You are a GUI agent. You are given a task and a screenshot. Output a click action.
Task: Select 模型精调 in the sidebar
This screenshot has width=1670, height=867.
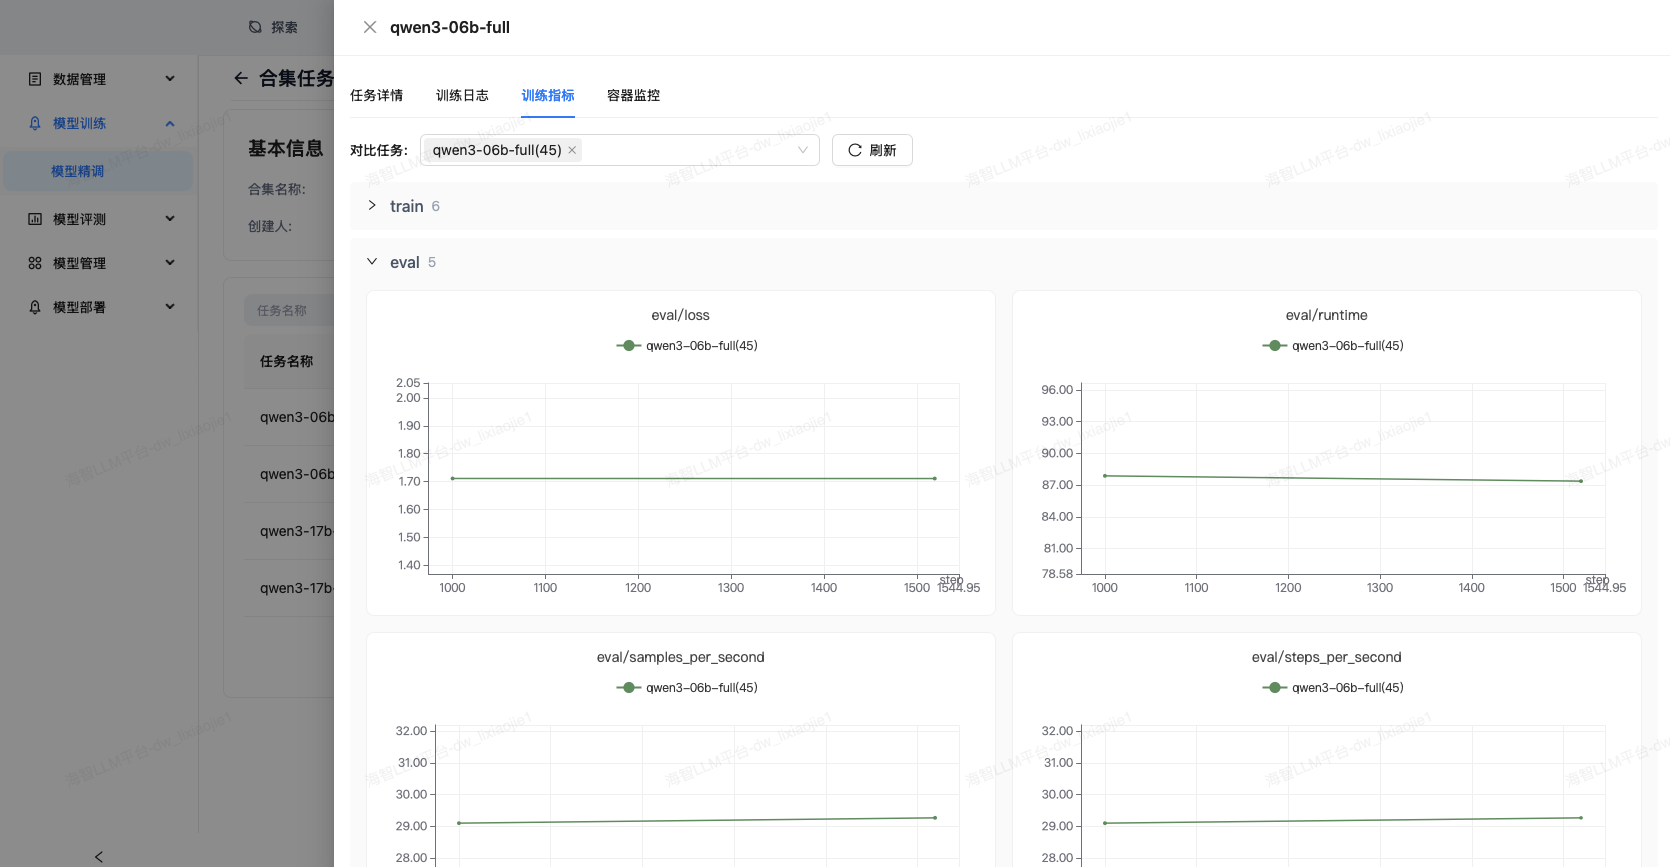[x=78, y=171]
